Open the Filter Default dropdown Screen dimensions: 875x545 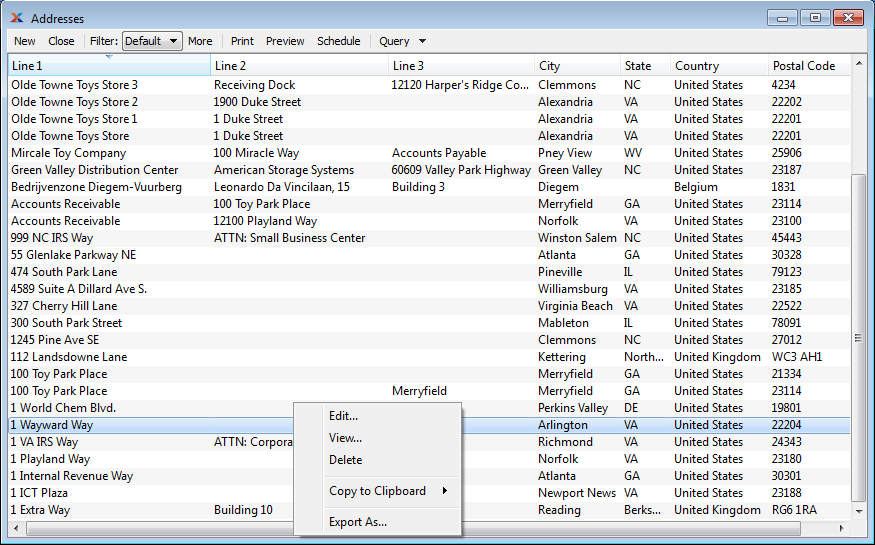click(x=152, y=41)
